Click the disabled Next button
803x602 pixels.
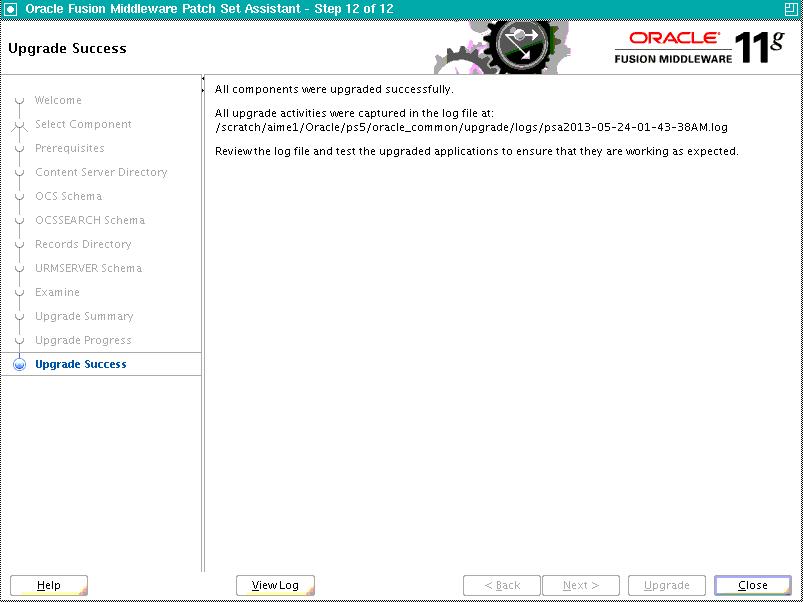point(581,585)
